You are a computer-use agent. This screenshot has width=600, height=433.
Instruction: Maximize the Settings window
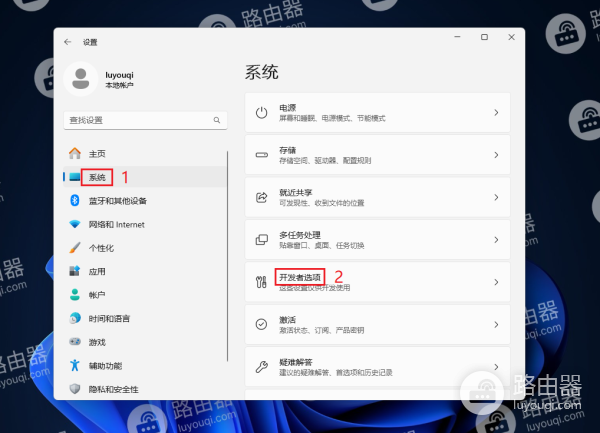(484, 37)
